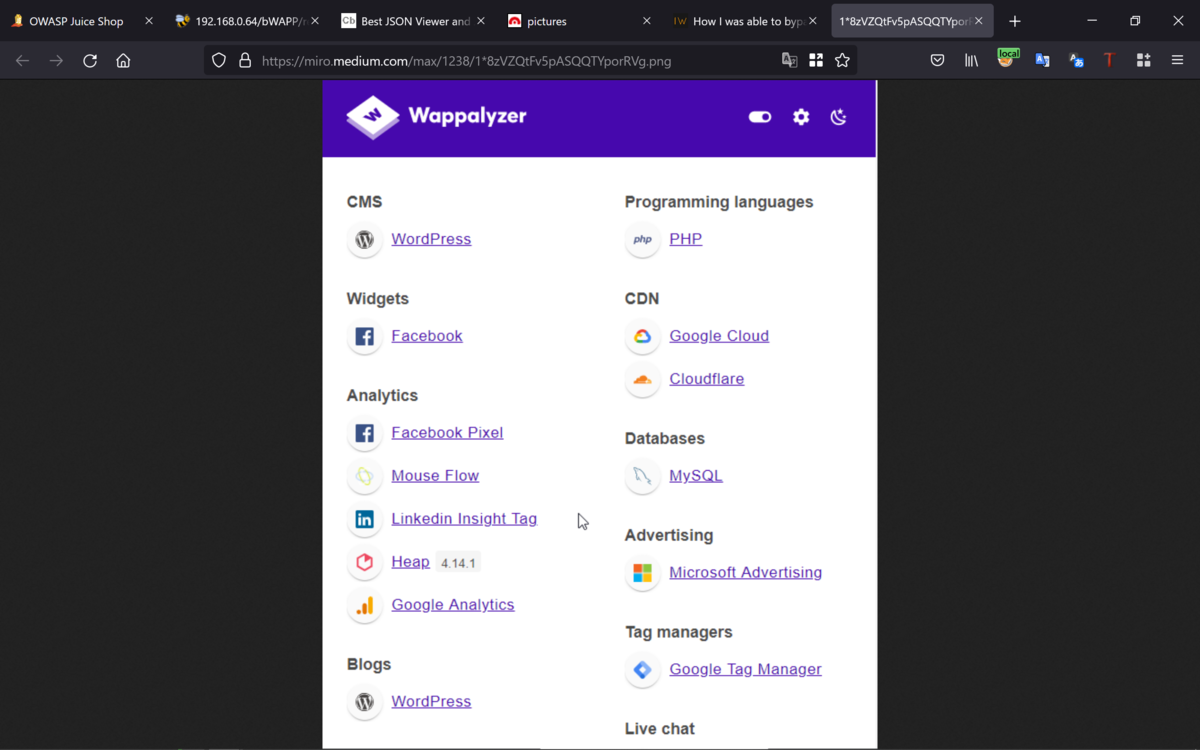Open the Cloudflare link

point(707,379)
